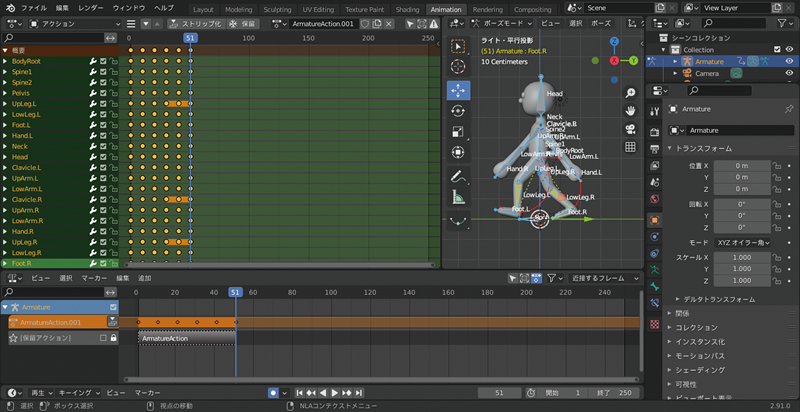Open the Tool properties tab
This screenshot has width=800, height=412.
point(655,112)
